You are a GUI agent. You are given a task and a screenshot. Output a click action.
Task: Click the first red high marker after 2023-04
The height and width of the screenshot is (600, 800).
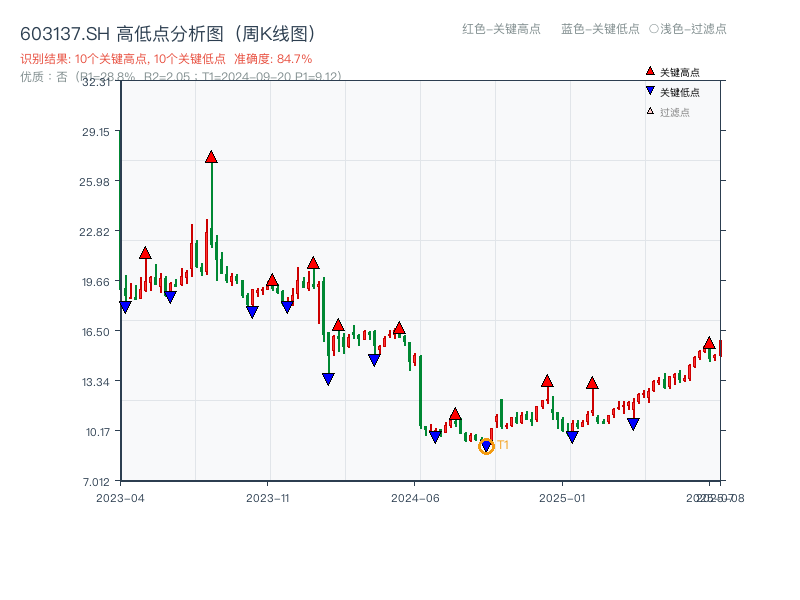tap(145, 253)
